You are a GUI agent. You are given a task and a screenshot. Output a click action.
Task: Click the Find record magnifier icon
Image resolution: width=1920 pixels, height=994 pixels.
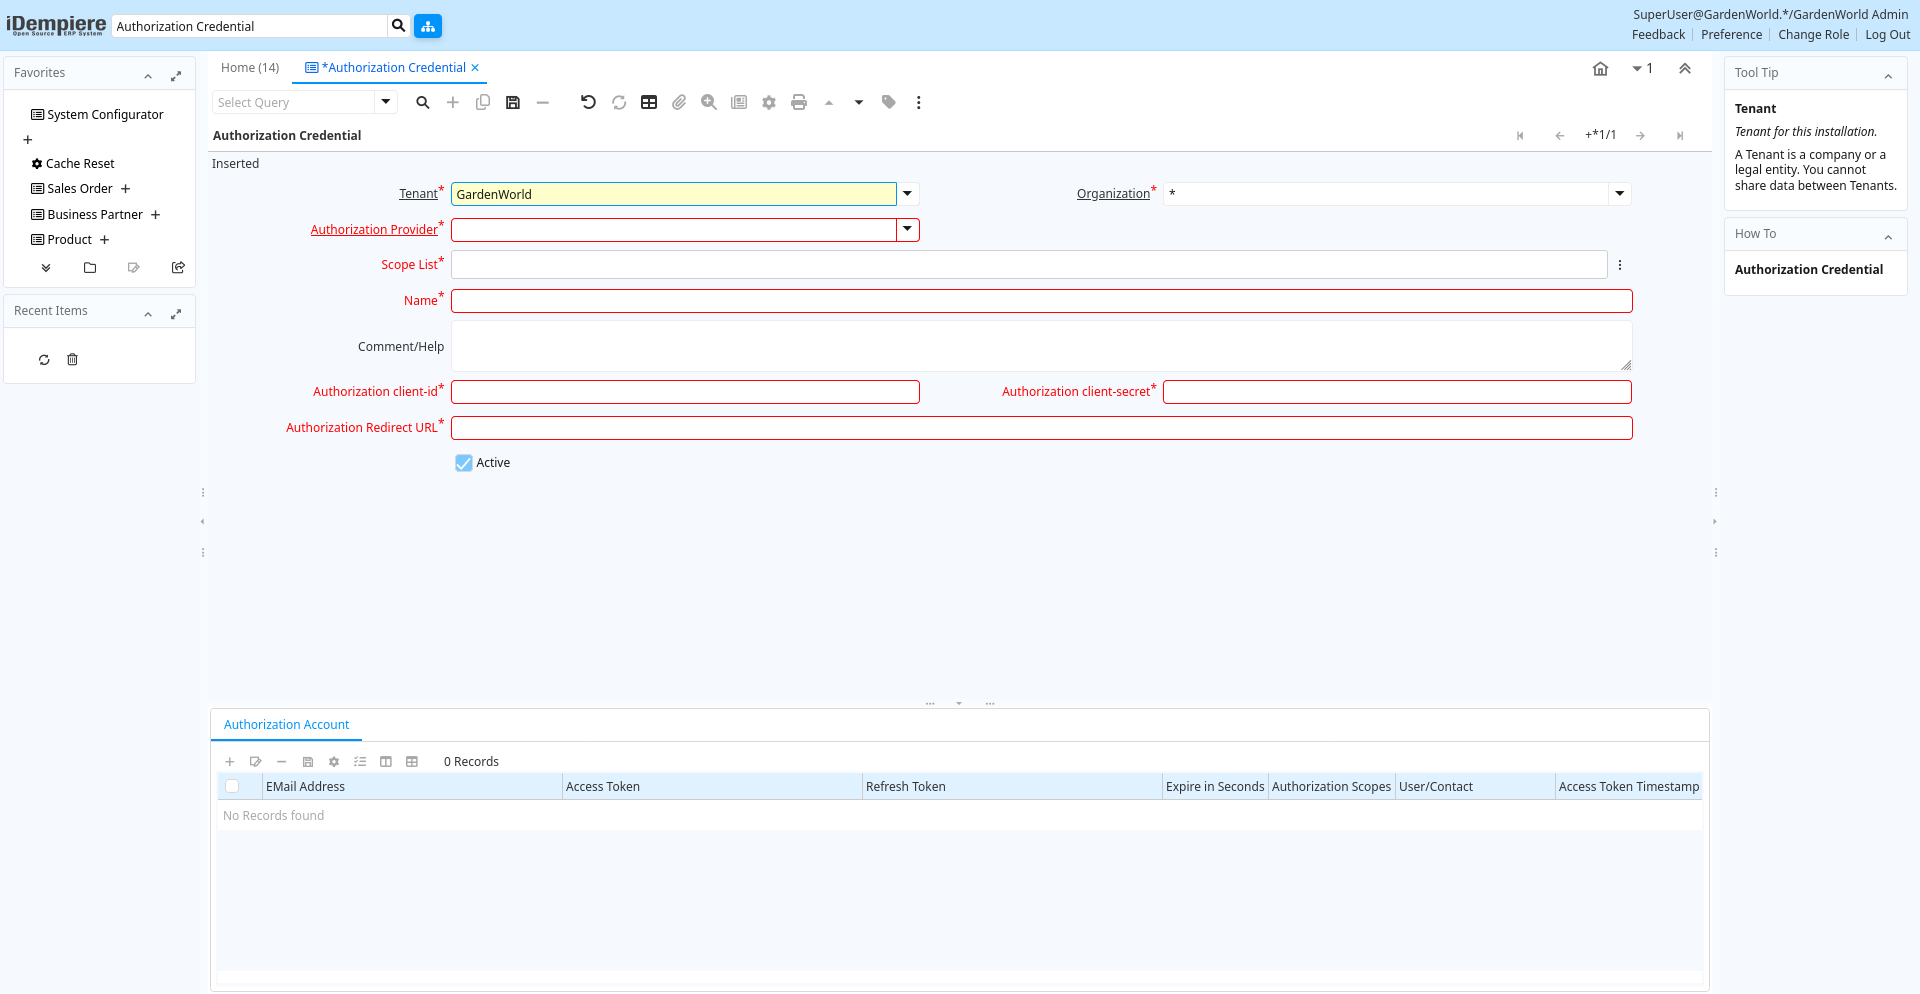(x=423, y=102)
